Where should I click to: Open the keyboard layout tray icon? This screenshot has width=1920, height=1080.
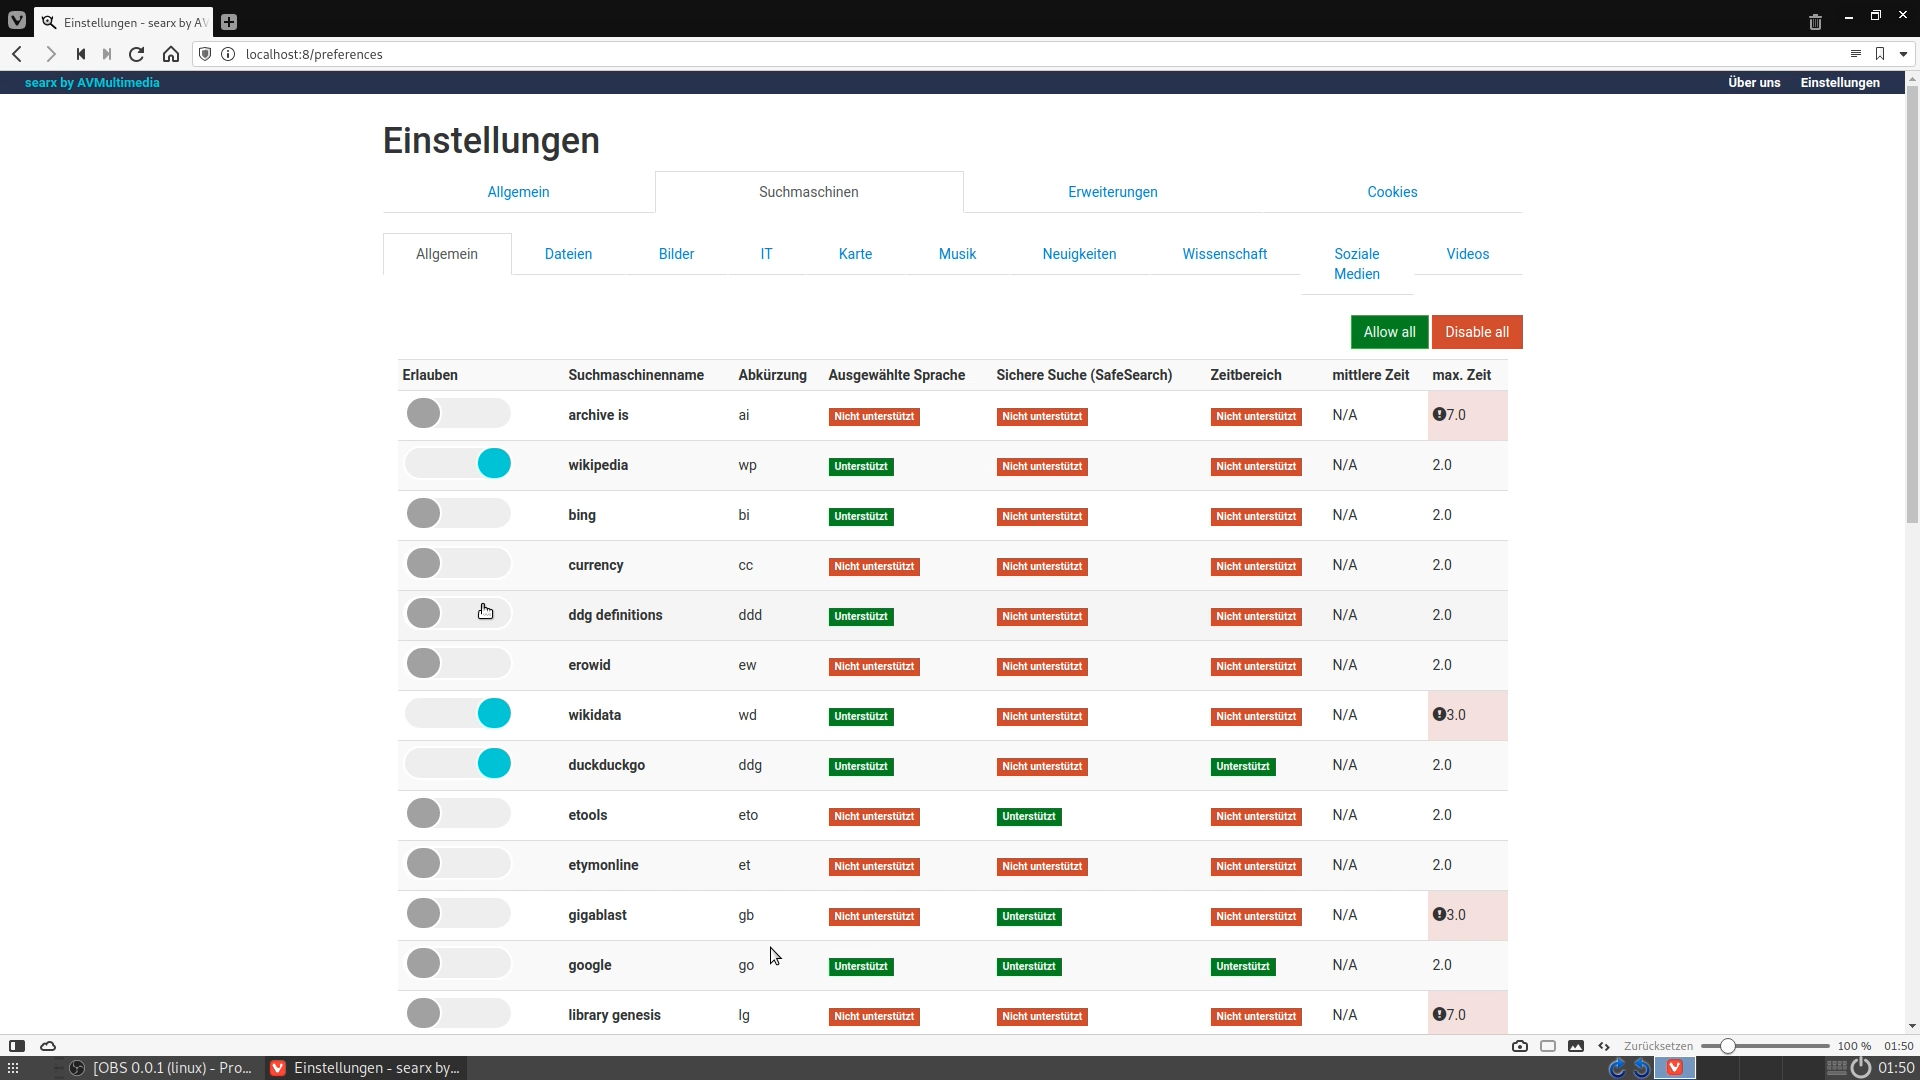click(1836, 1068)
